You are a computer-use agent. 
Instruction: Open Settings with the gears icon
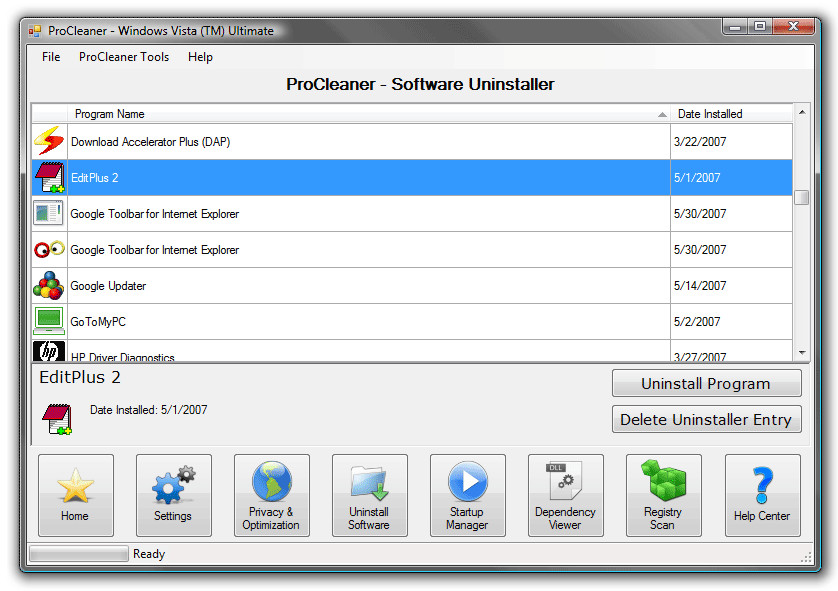174,495
